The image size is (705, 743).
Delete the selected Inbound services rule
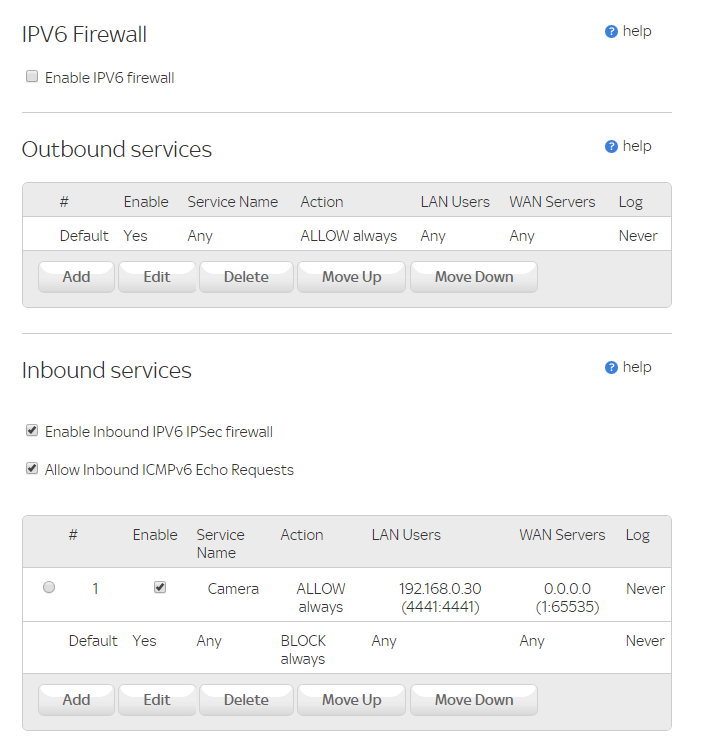pyautogui.click(x=246, y=700)
